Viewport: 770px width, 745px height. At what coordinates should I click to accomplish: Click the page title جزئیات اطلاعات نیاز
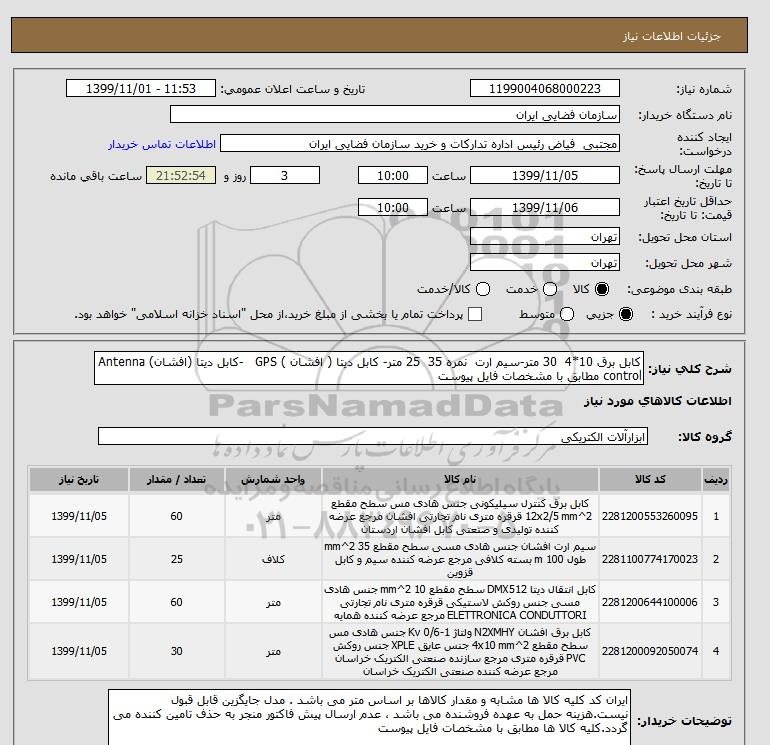pyautogui.click(x=671, y=36)
